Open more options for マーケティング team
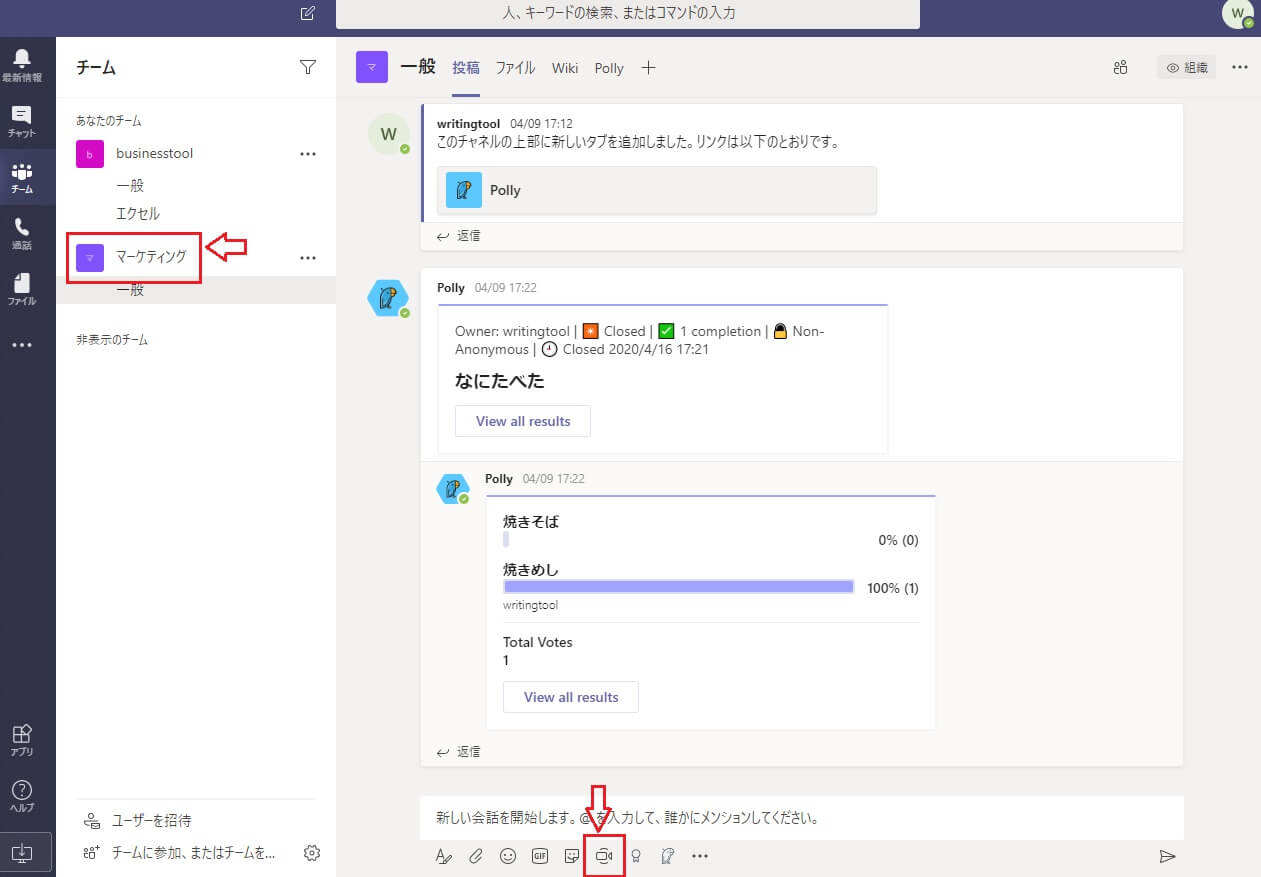 tap(308, 258)
